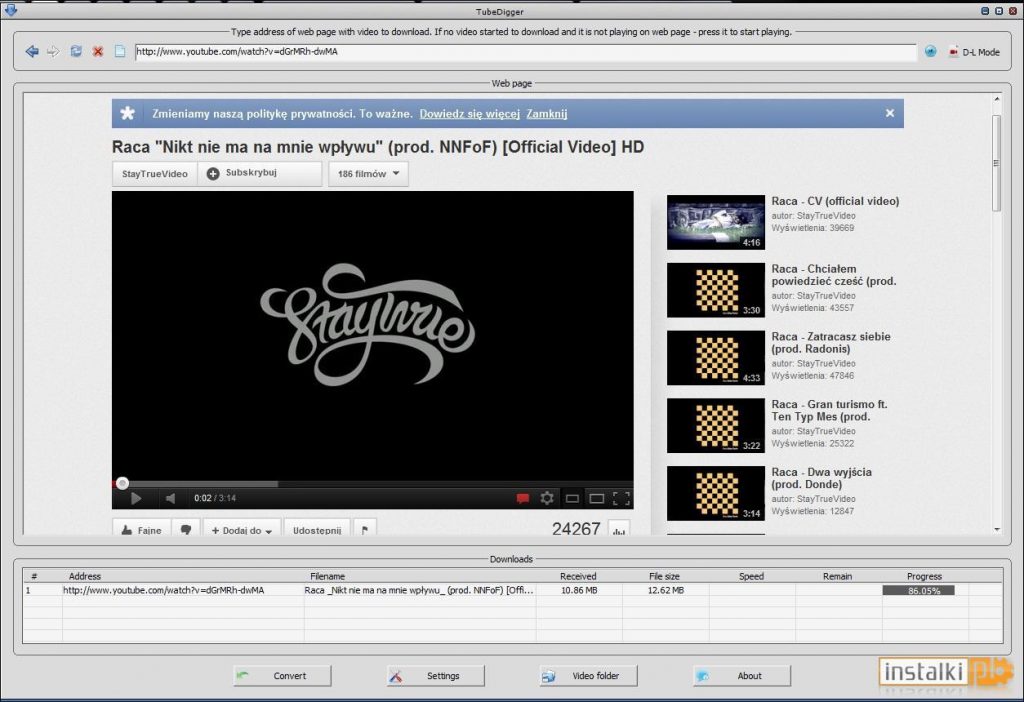Screen dimensions: 1024x702
Task: Switch the player to large size
Action: pos(596,498)
